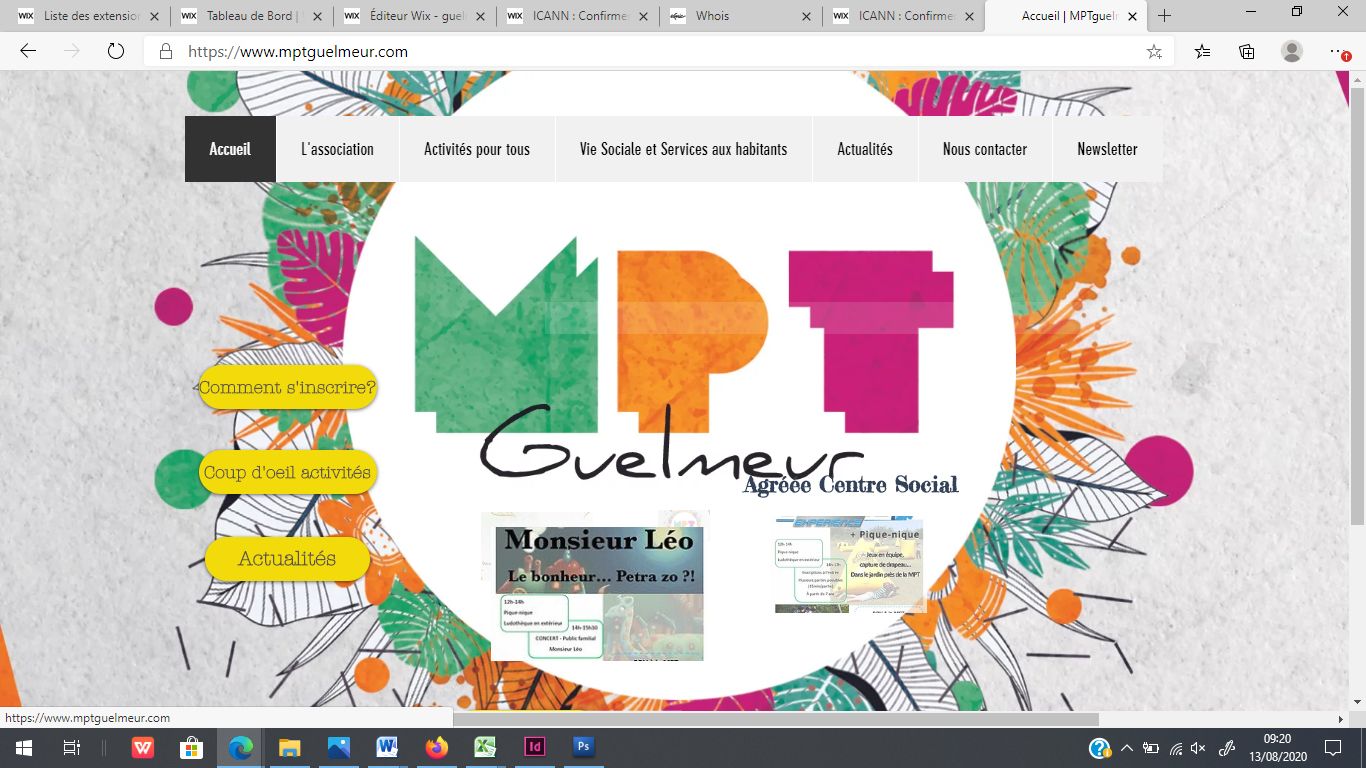Open File Explorer from the taskbar
Viewport: 1366px width, 768px height.
pos(290,748)
